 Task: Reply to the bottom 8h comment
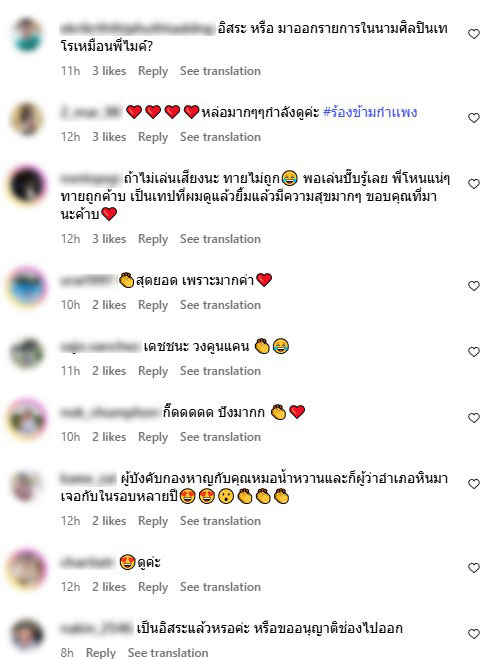(101, 653)
